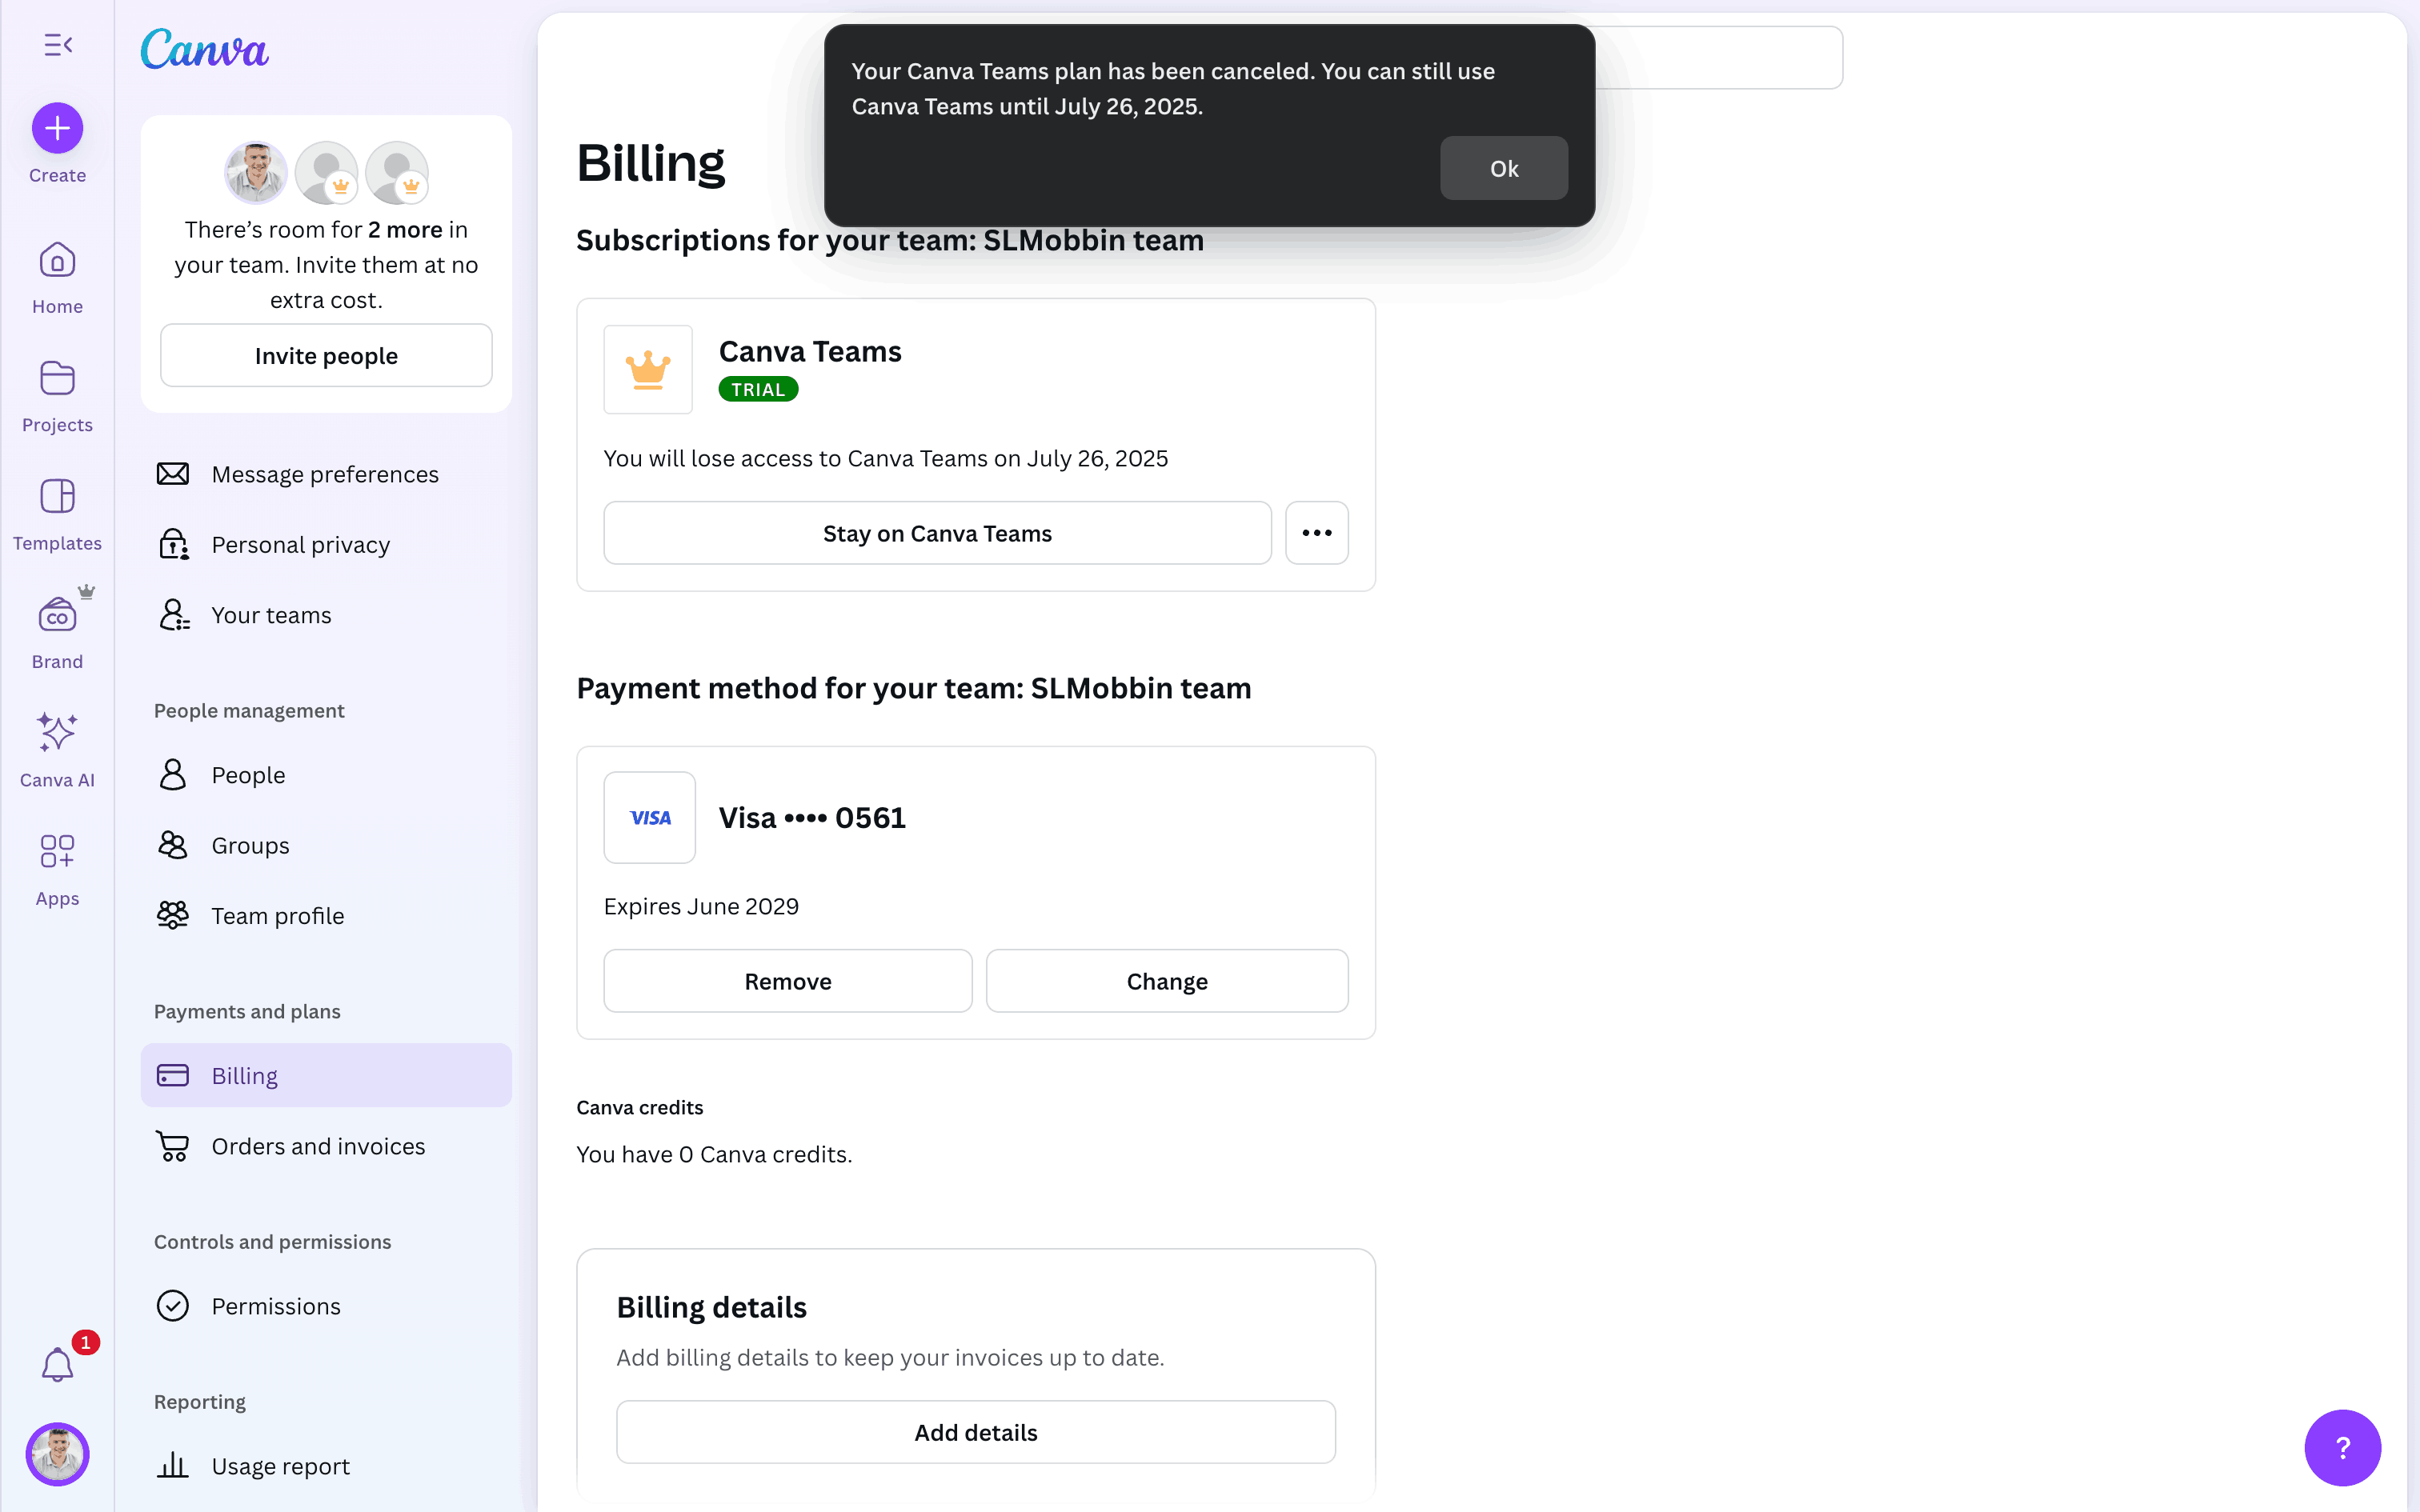Screen dimensions: 2420x1512
Task: Click the purple help question mark button
Action: [2342, 1447]
